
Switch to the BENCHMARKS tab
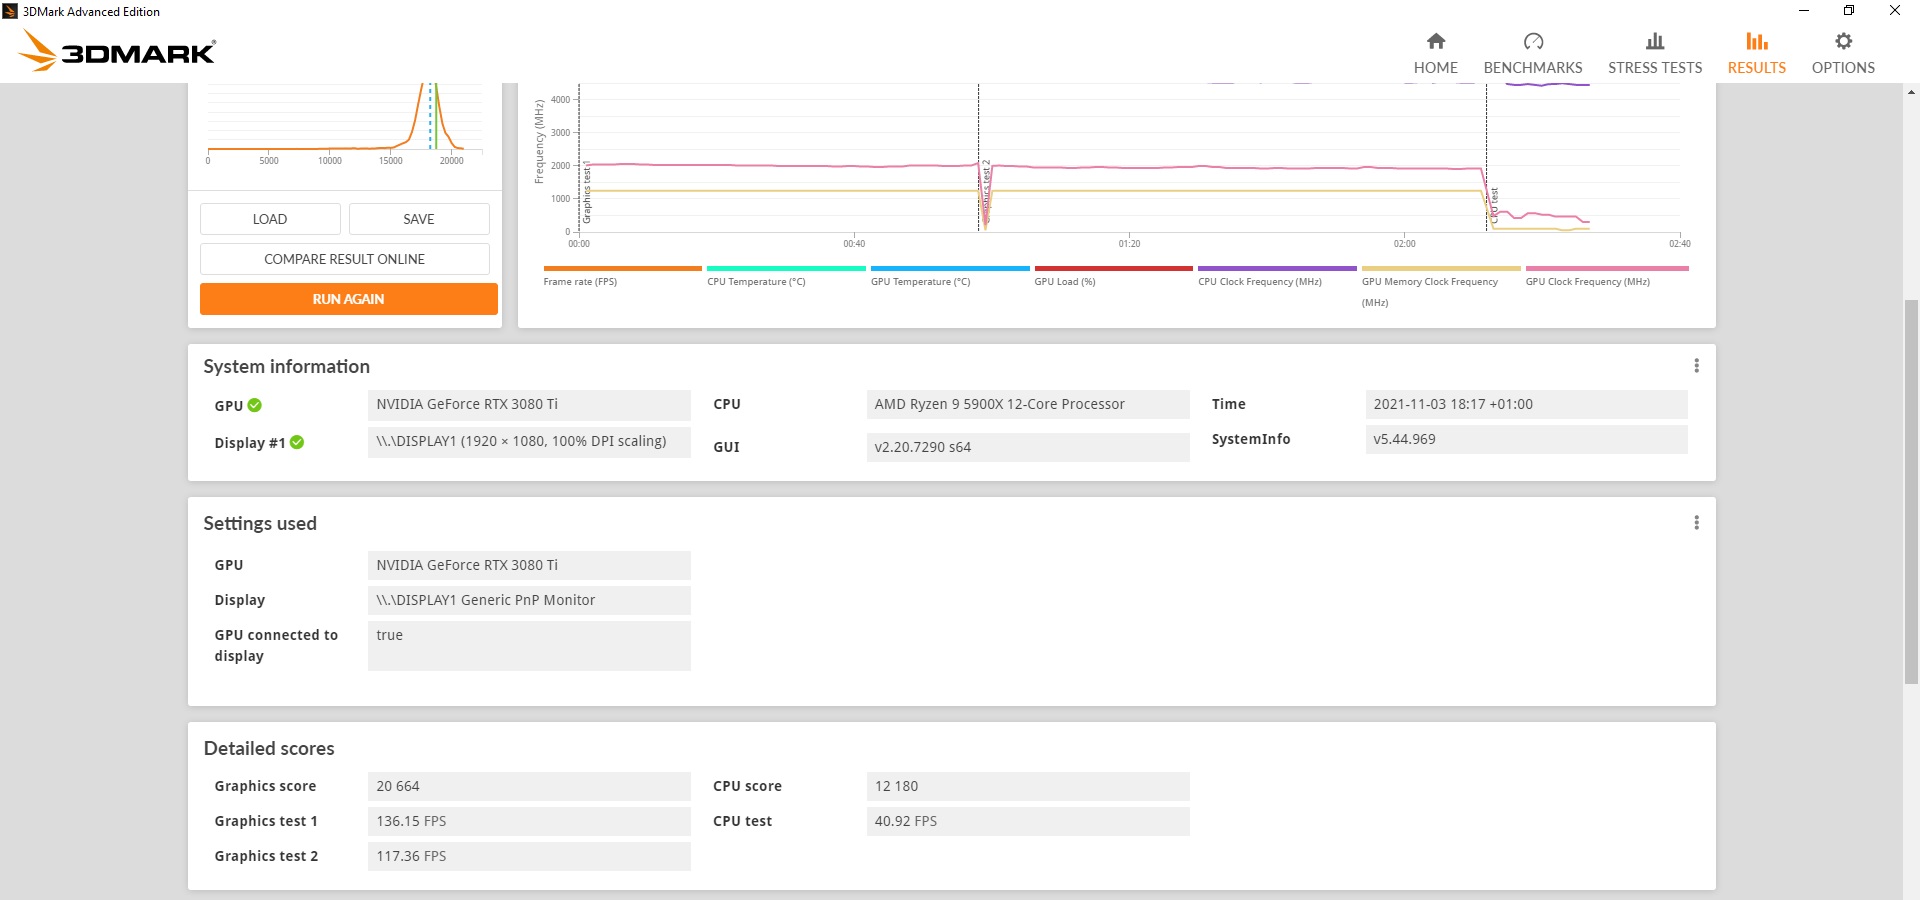coord(1533,52)
